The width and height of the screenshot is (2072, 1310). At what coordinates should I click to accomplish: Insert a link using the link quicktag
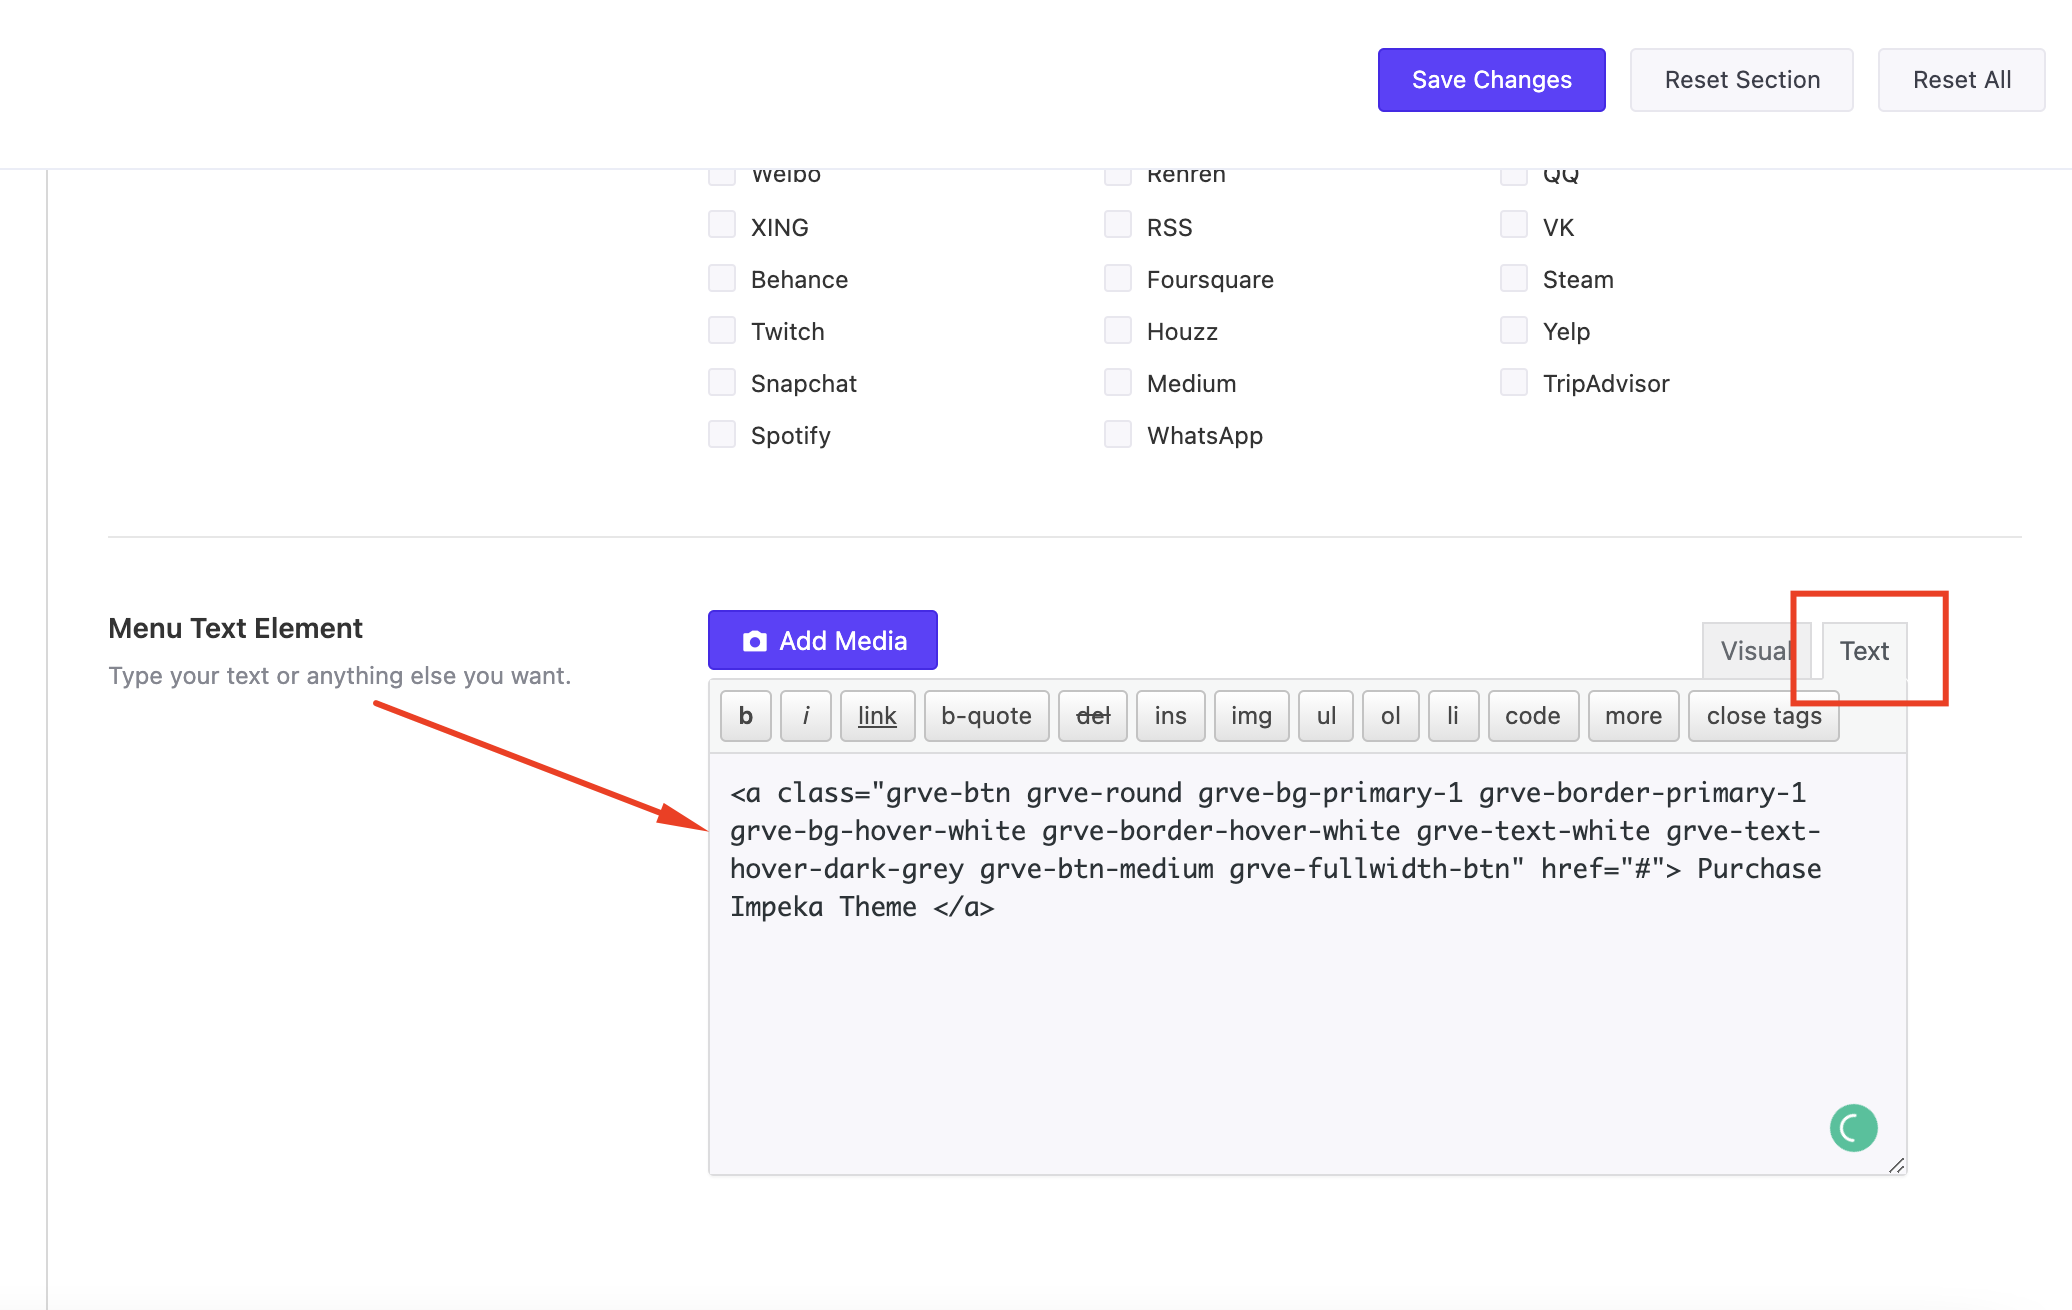click(877, 716)
